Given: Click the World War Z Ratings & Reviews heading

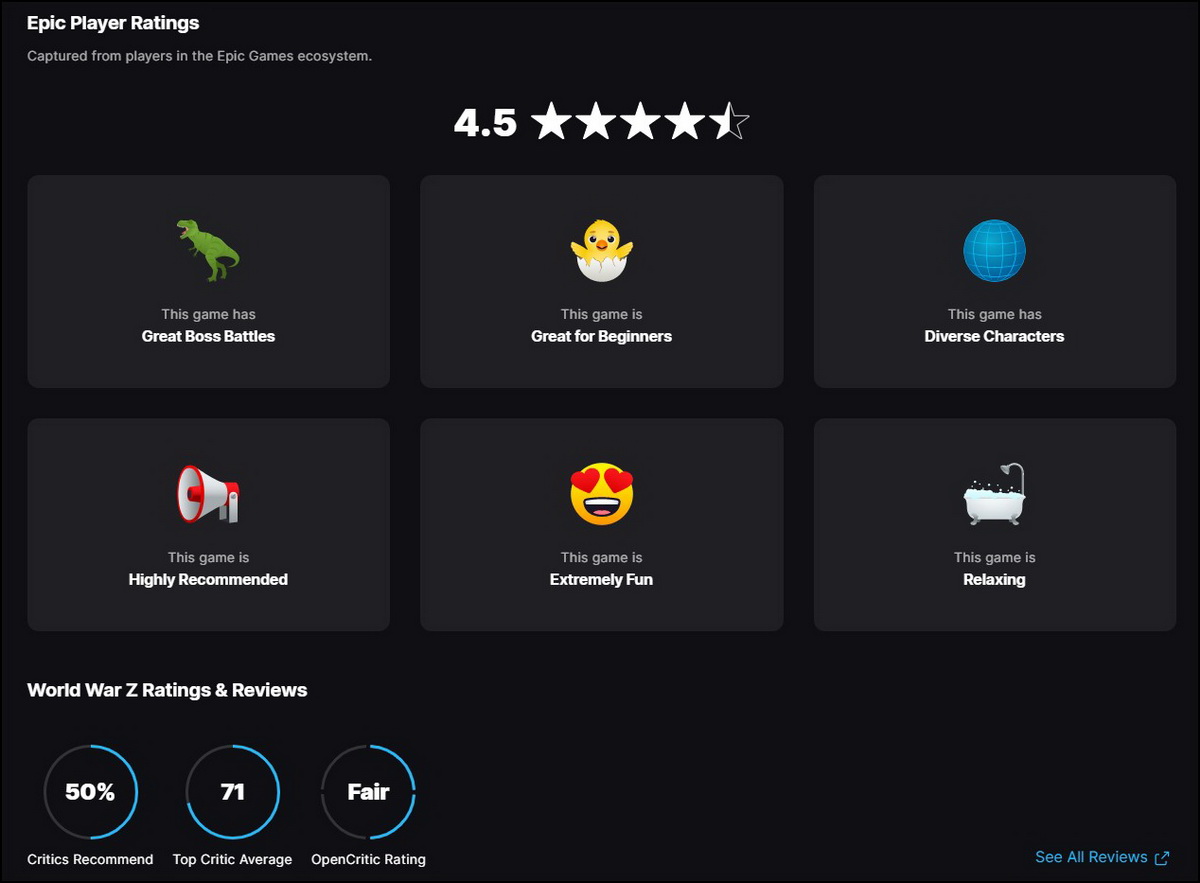Looking at the screenshot, I should [167, 690].
